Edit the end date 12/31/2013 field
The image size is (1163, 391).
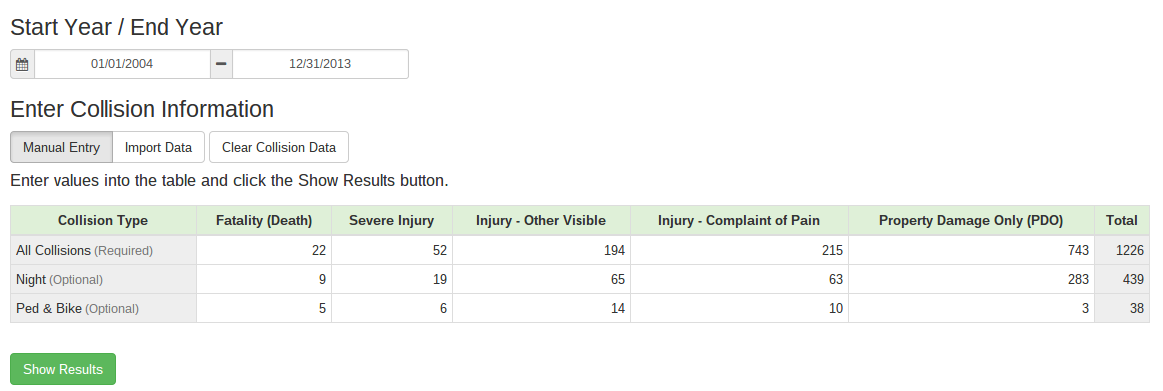[320, 64]
